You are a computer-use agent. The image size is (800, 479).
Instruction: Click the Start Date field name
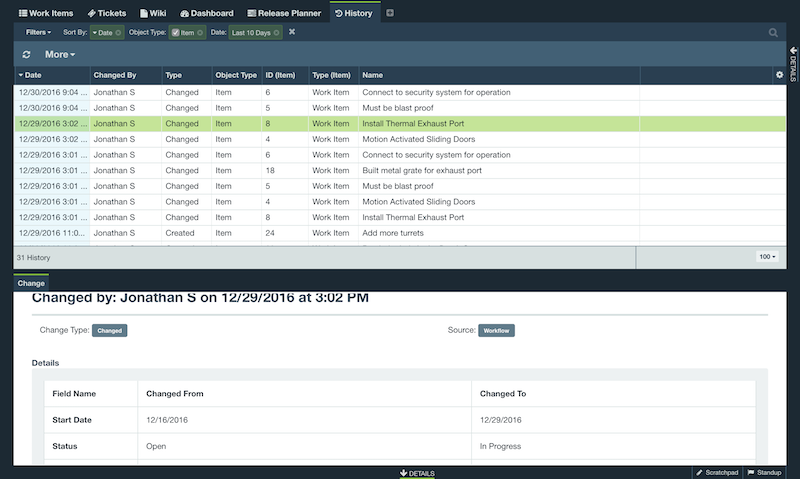72,420
